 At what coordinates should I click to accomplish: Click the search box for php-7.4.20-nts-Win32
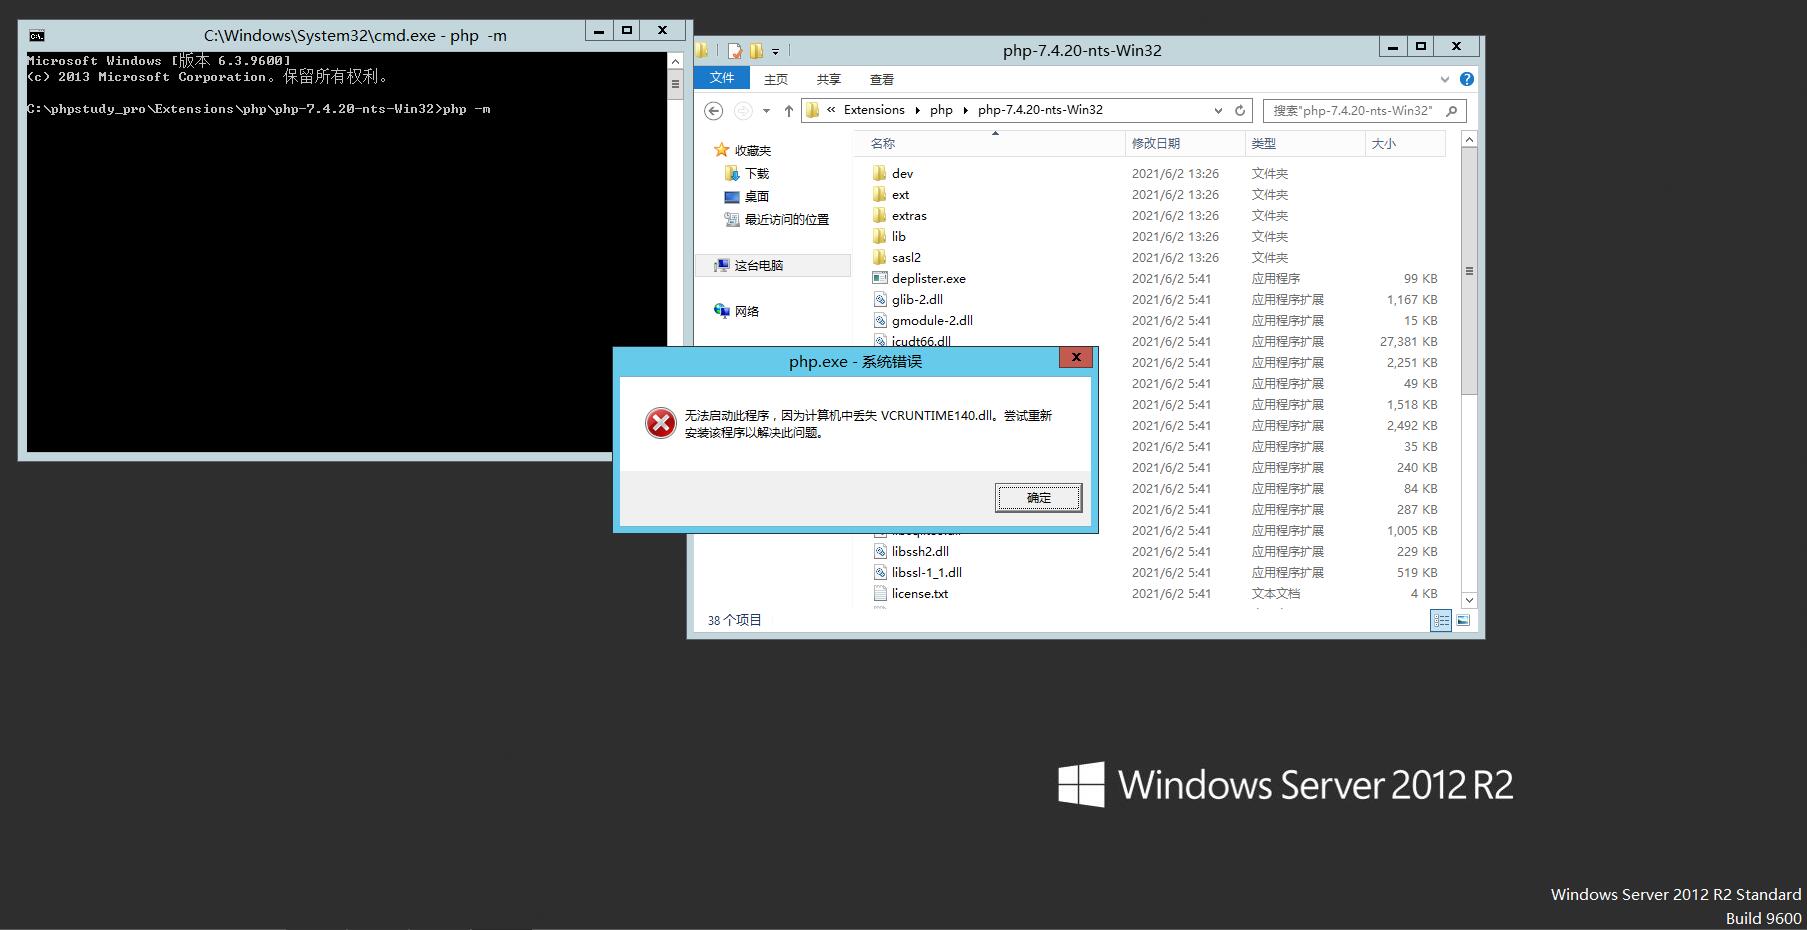[1352, 111]
